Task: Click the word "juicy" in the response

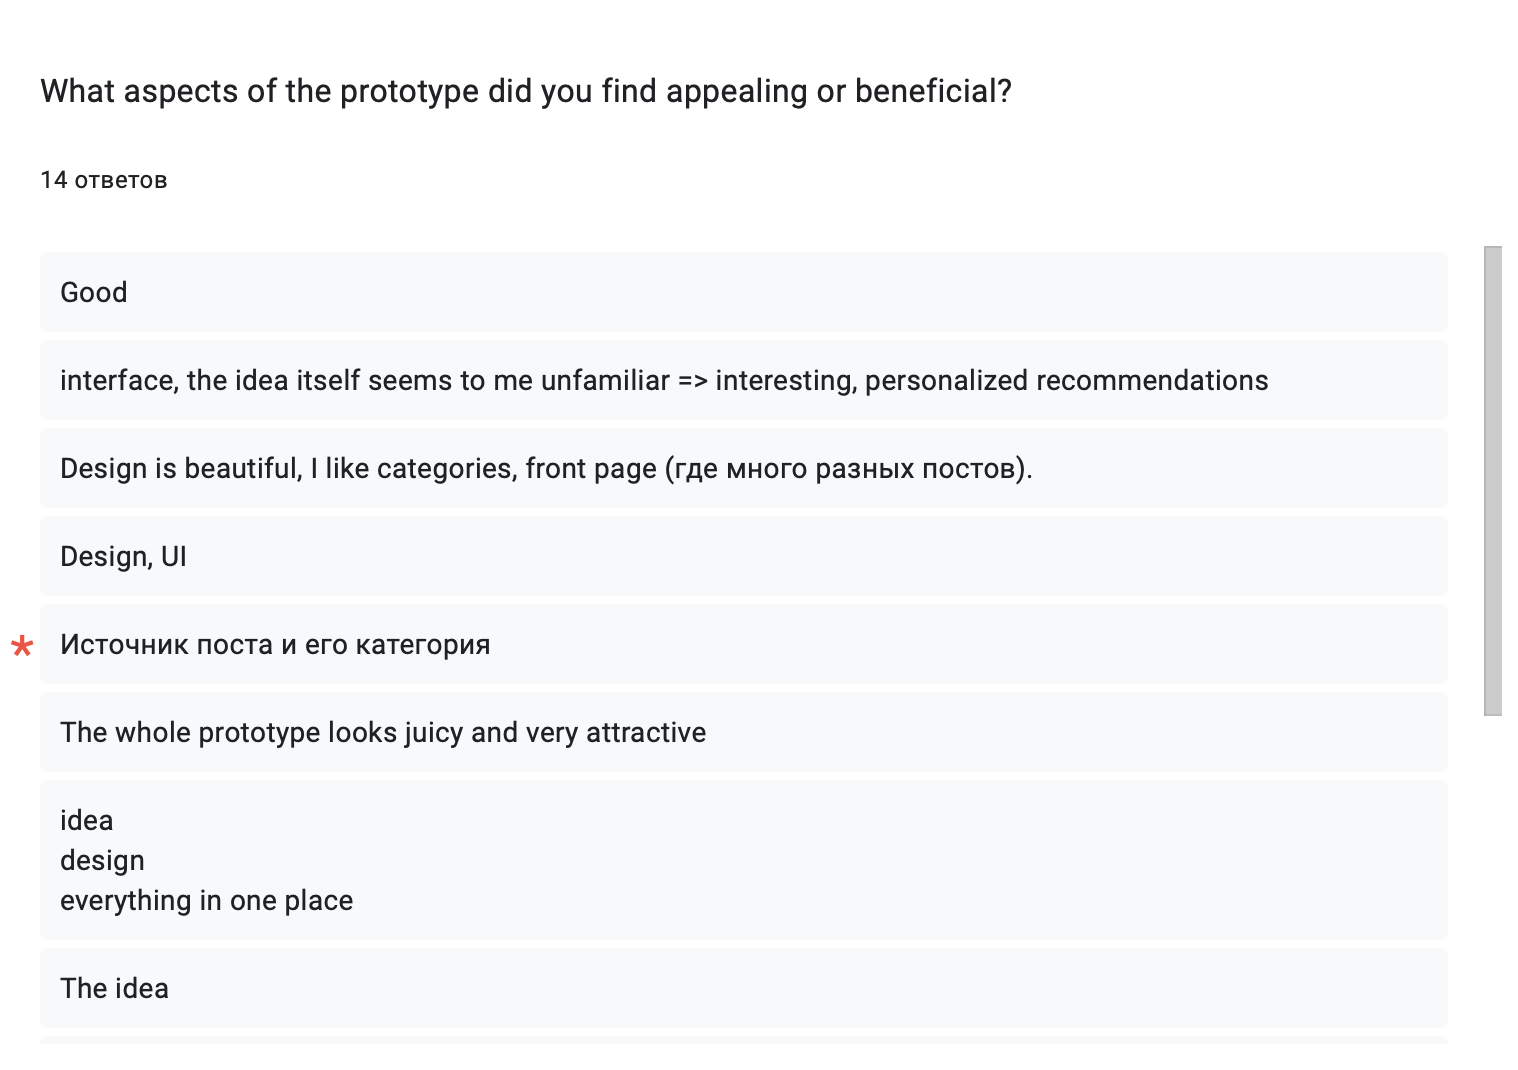Action: (x=433, y=733)
